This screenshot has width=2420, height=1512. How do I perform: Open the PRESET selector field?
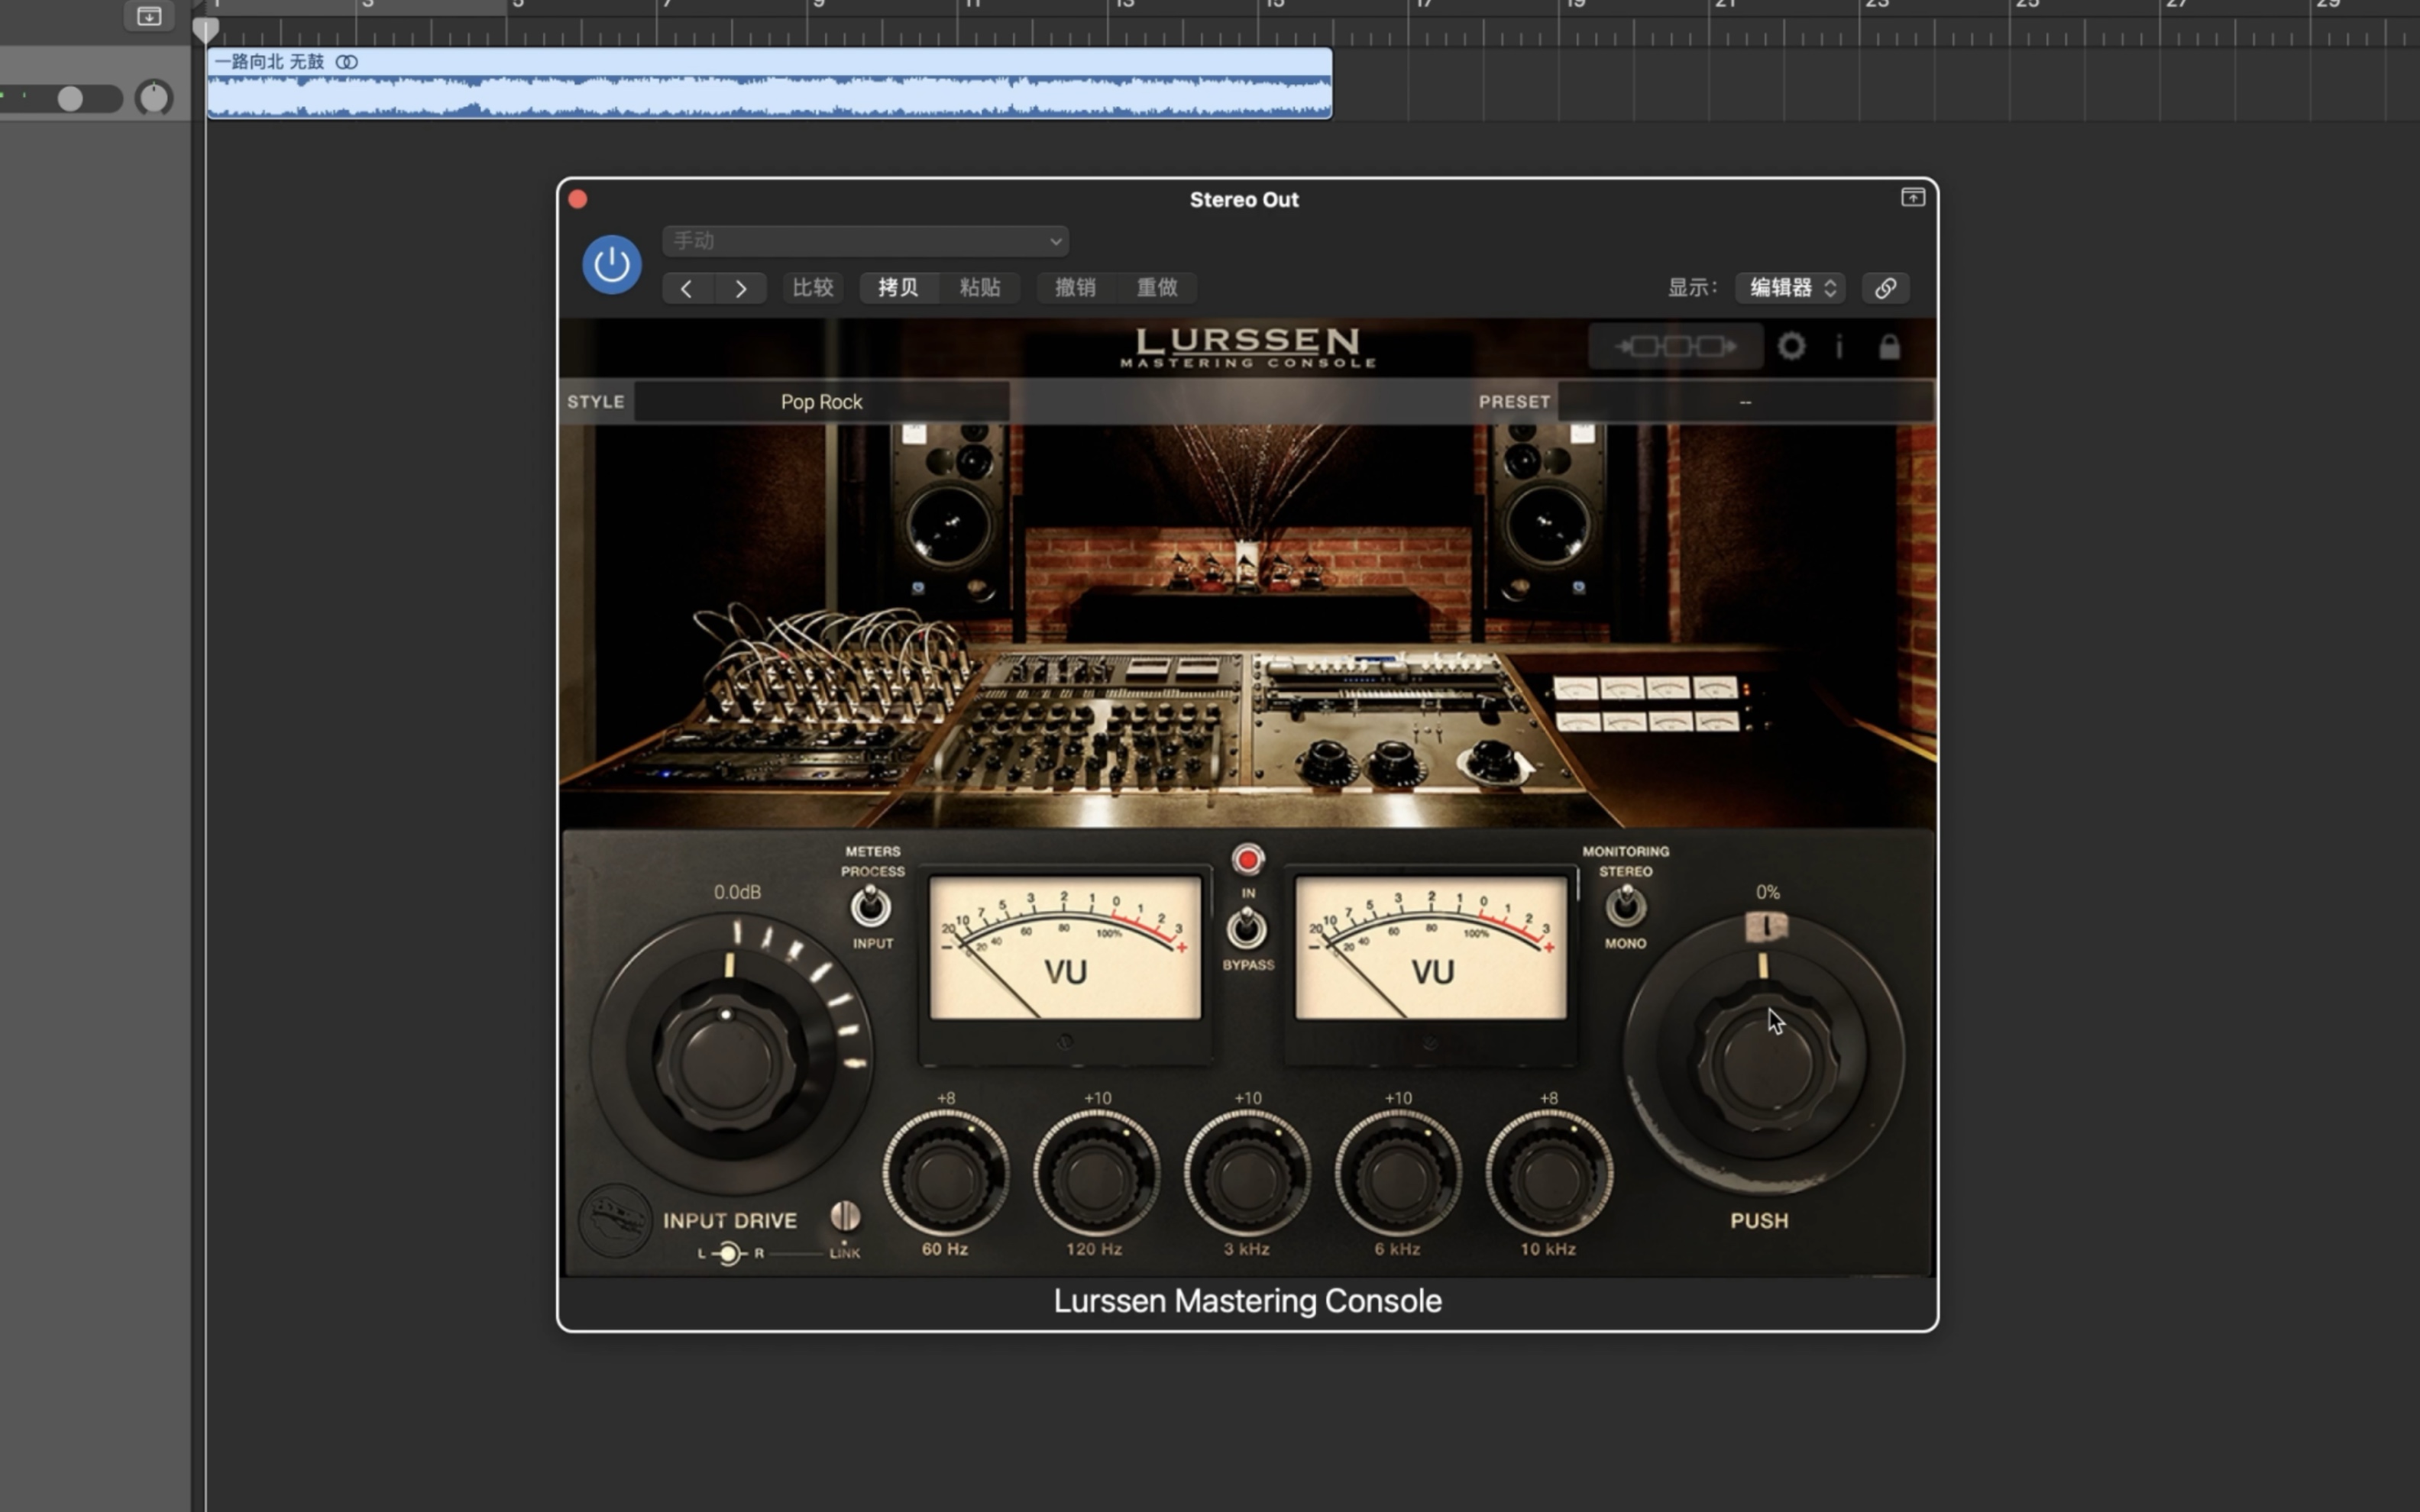click(1745, 402)
